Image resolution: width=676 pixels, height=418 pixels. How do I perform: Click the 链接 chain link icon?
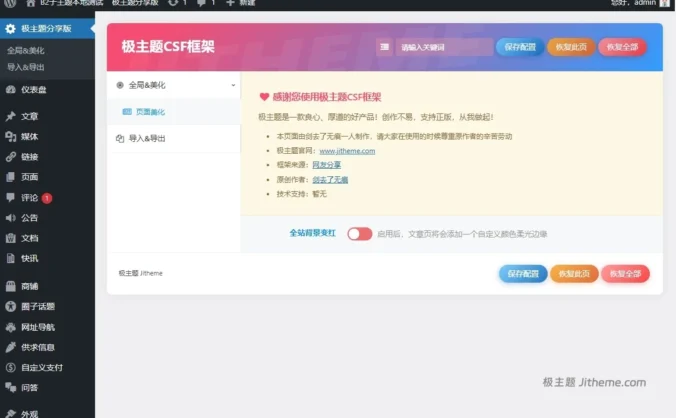pyautogui.click(x=10, y=157)
